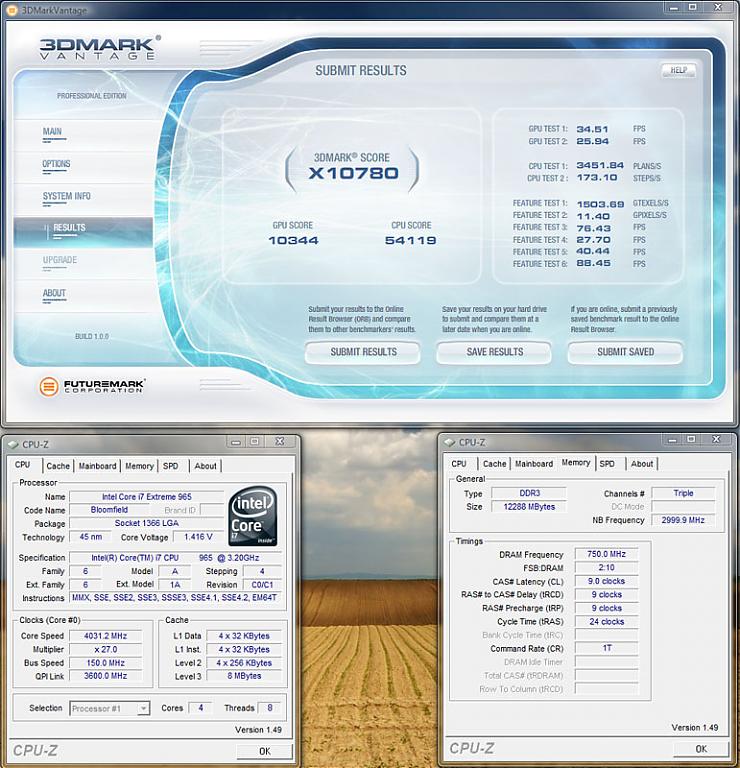Click the Name field Intel Core i7 Extreme 965
740x768 pixels.
[146, 497]
